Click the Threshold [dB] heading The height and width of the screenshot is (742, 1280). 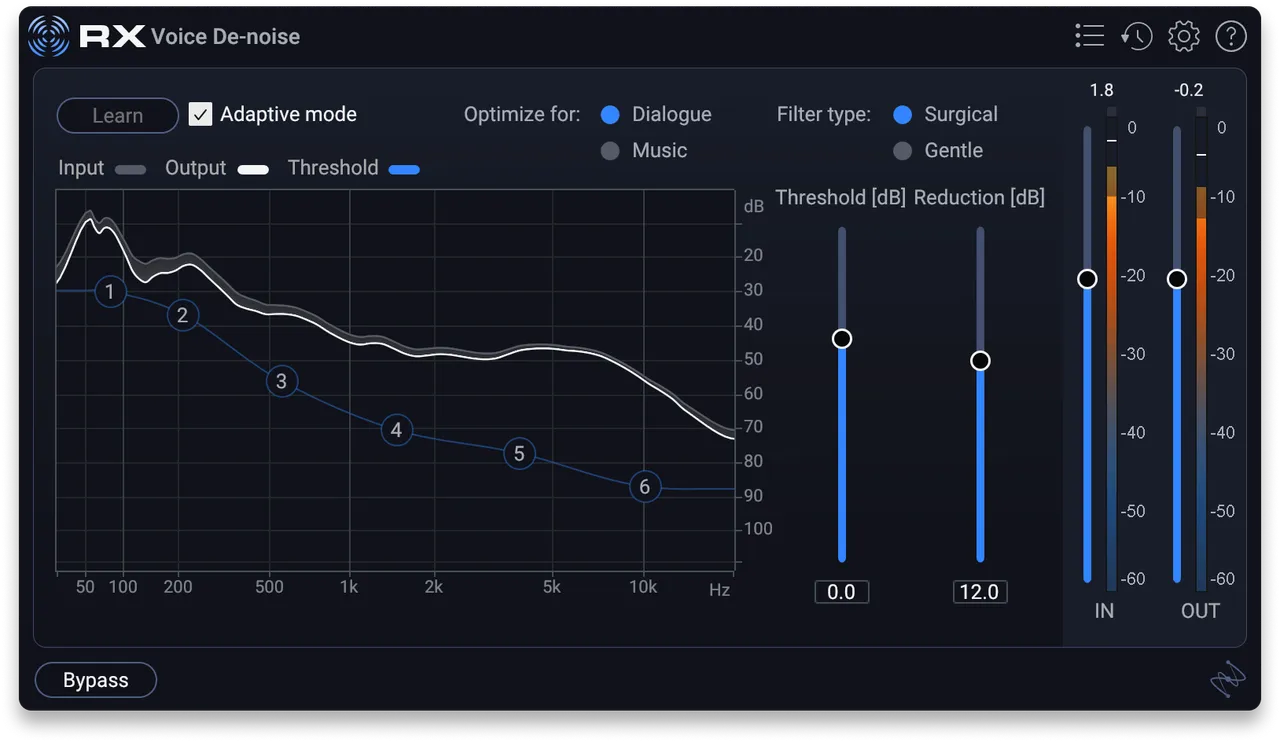point(841,198)
